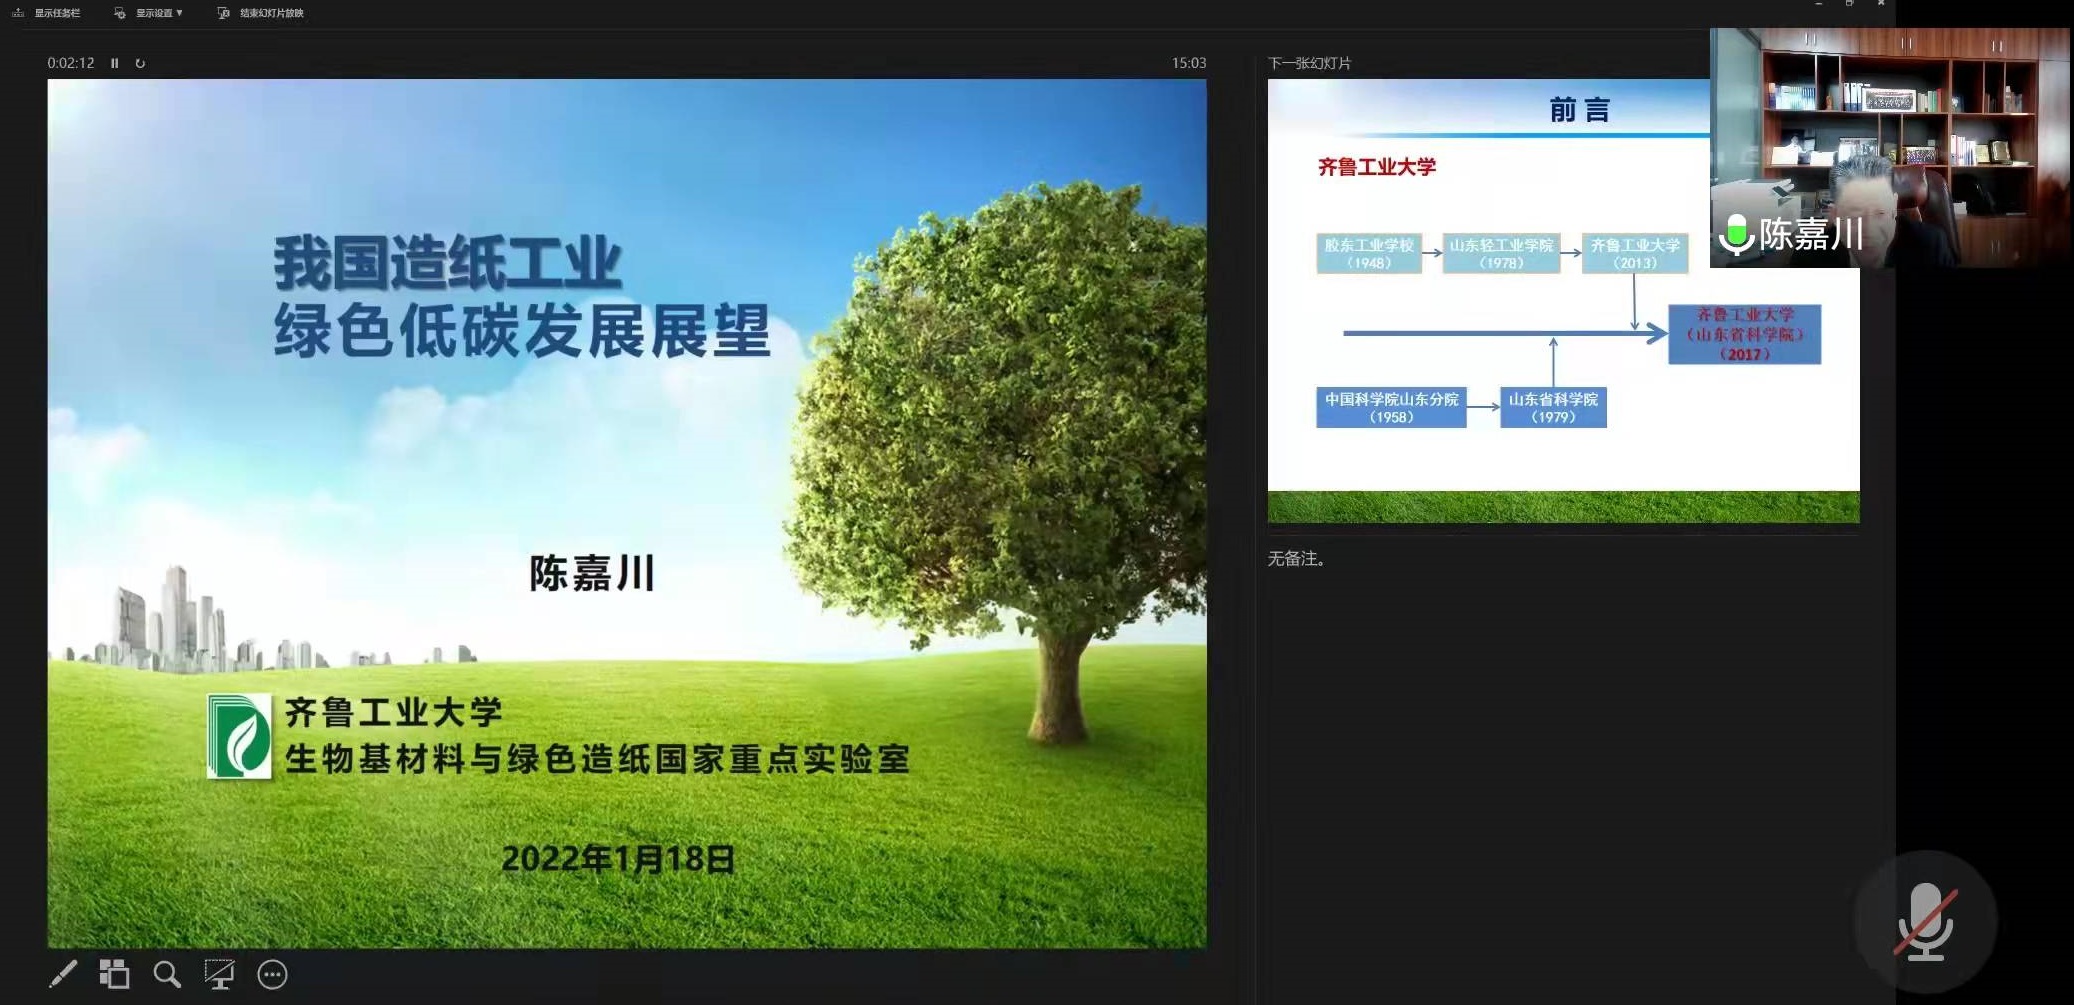
Task: Click the elapsed time 0:02:12 display
Action: [x=71, y=63]
